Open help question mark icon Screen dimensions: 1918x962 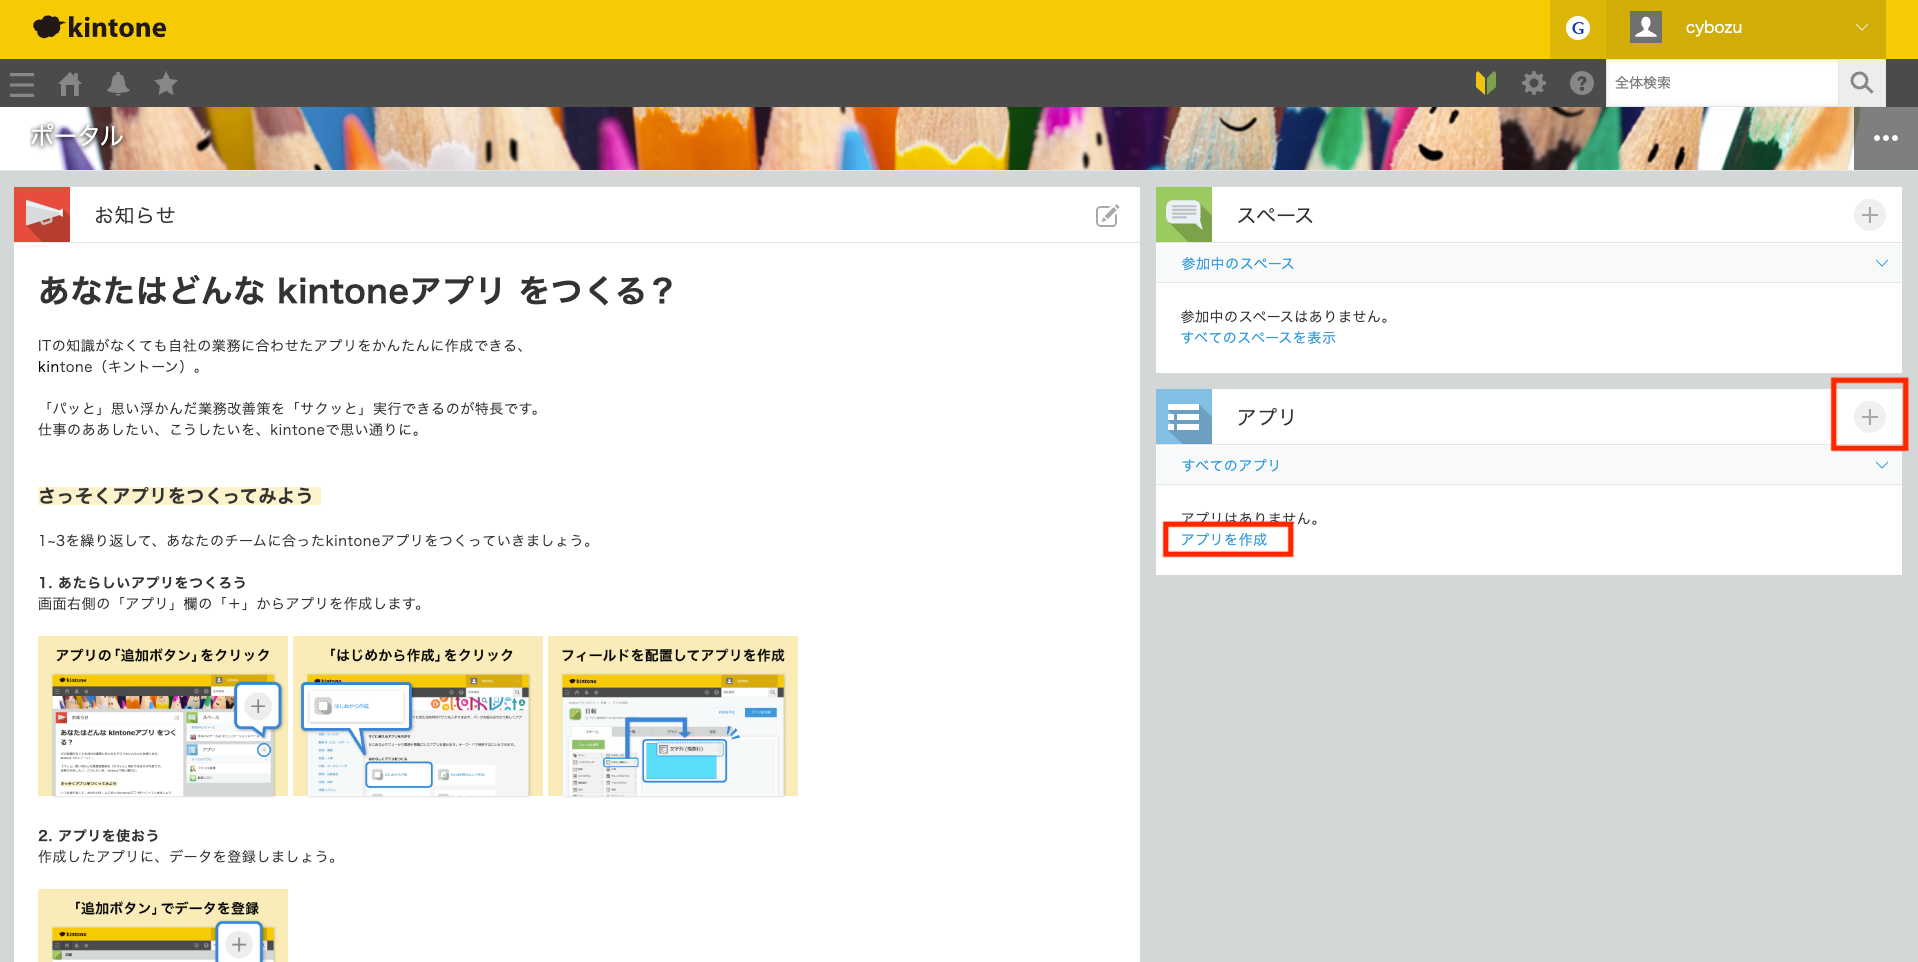[x=1582, y=83]
